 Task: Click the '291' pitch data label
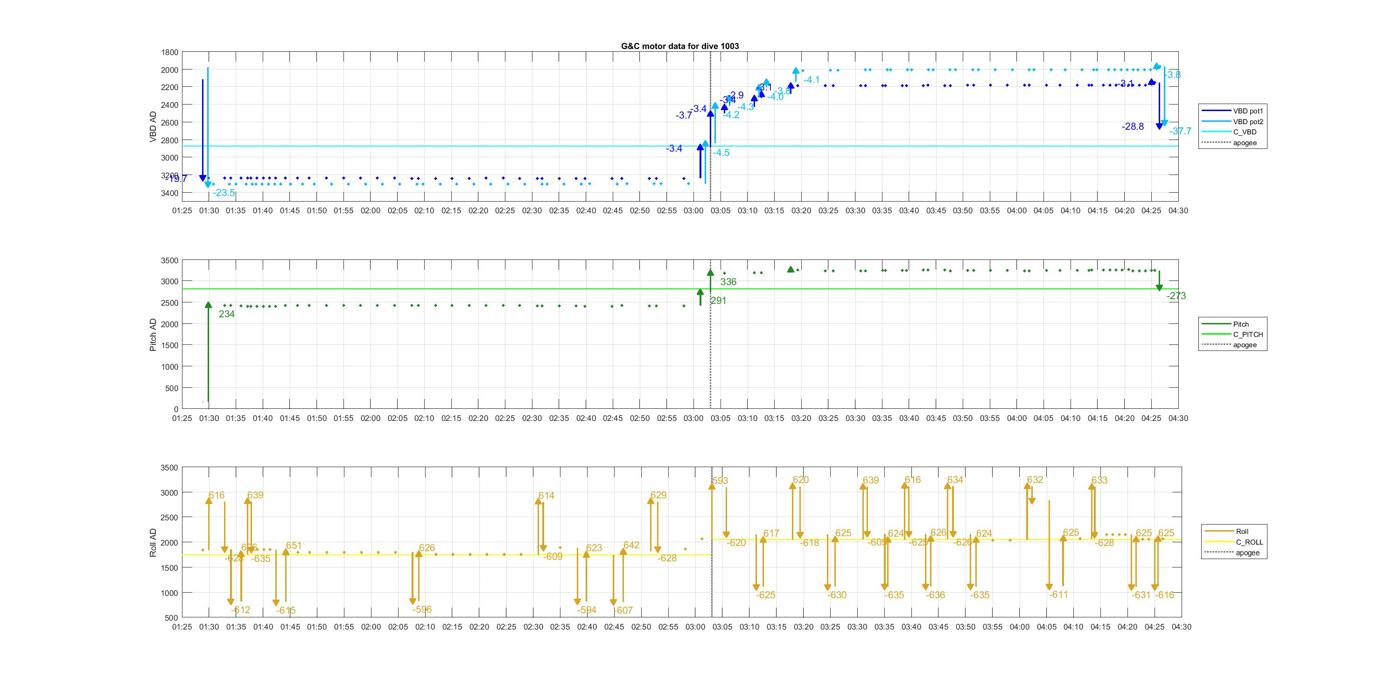click(x=718, y=300)
